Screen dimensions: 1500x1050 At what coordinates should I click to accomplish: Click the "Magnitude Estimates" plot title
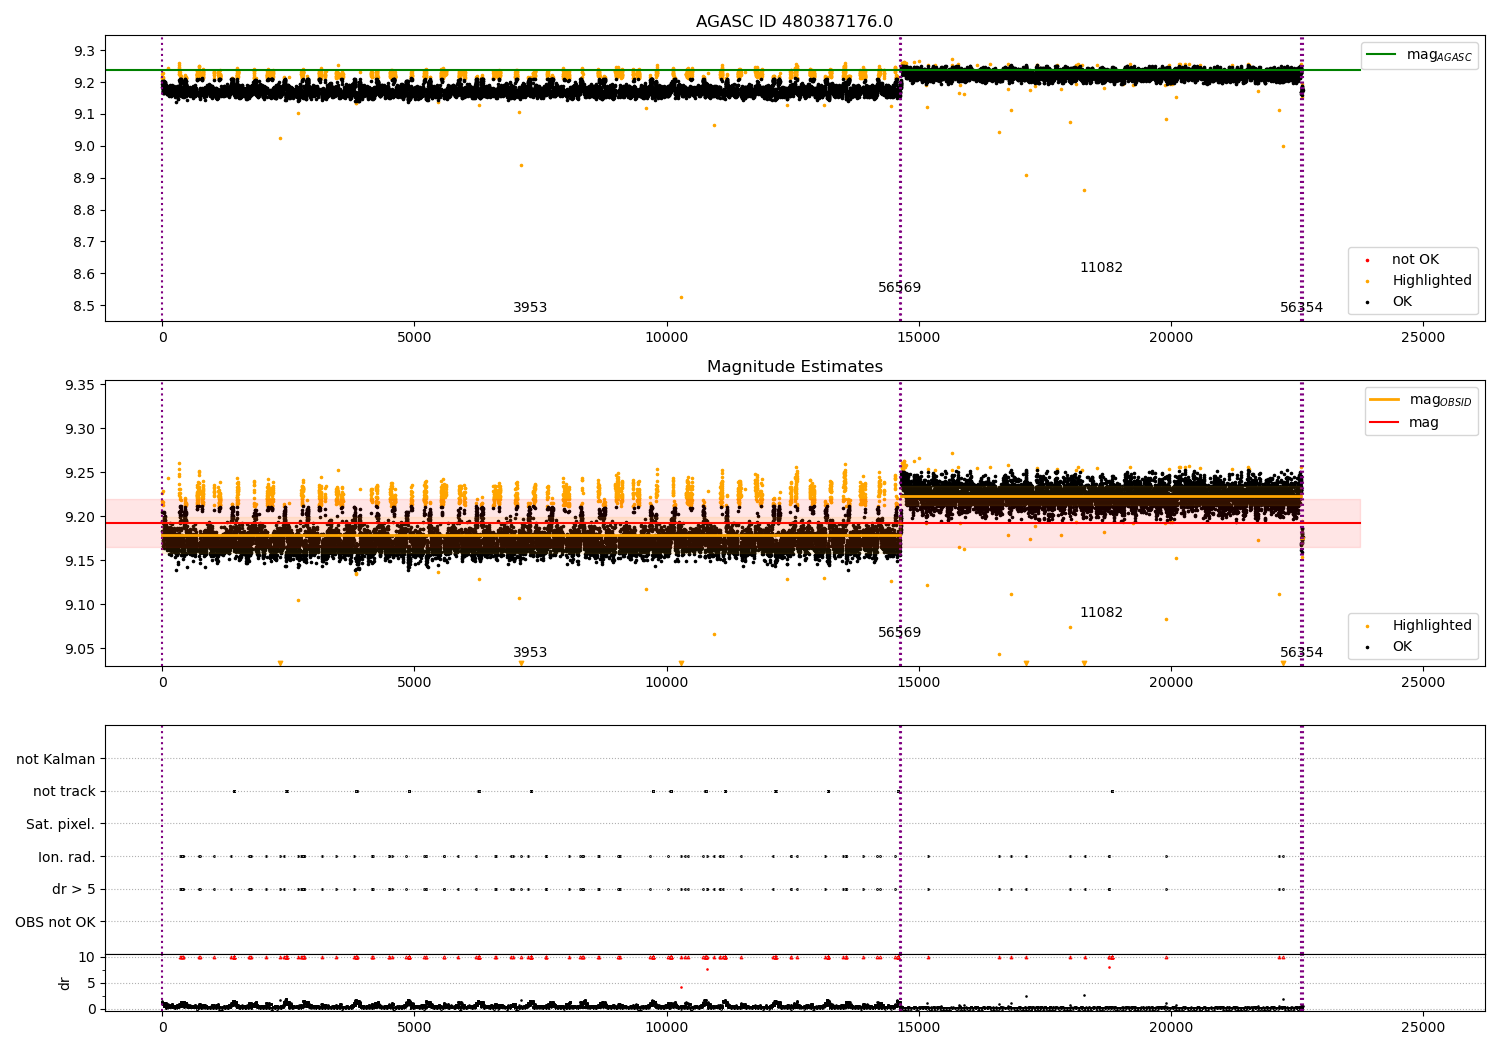(794, 367)
